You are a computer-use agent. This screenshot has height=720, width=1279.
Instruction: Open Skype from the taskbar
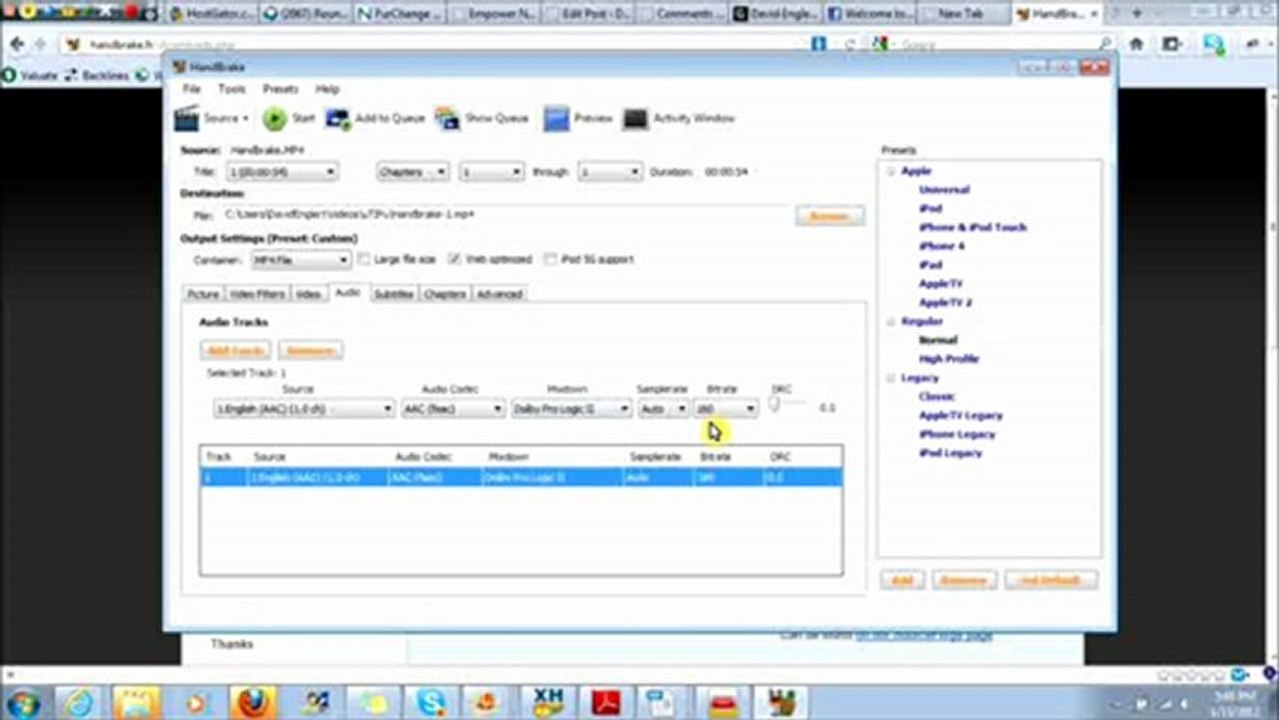point(431,702)
